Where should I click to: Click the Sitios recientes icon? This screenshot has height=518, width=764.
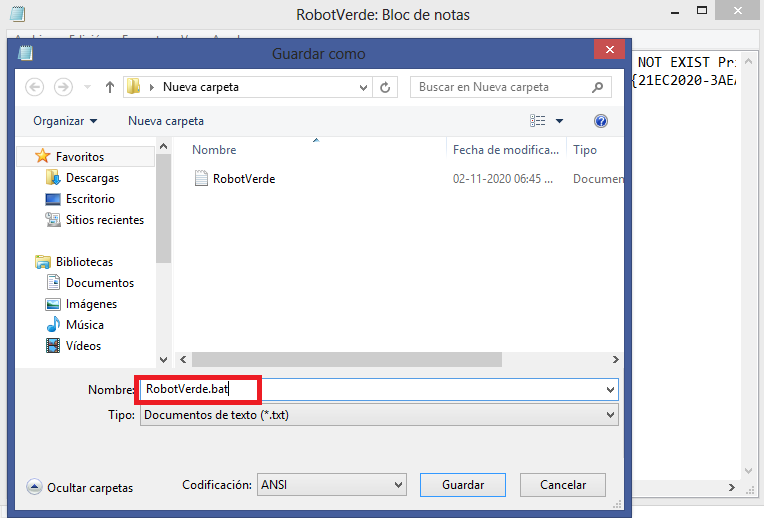click(53, 220)
